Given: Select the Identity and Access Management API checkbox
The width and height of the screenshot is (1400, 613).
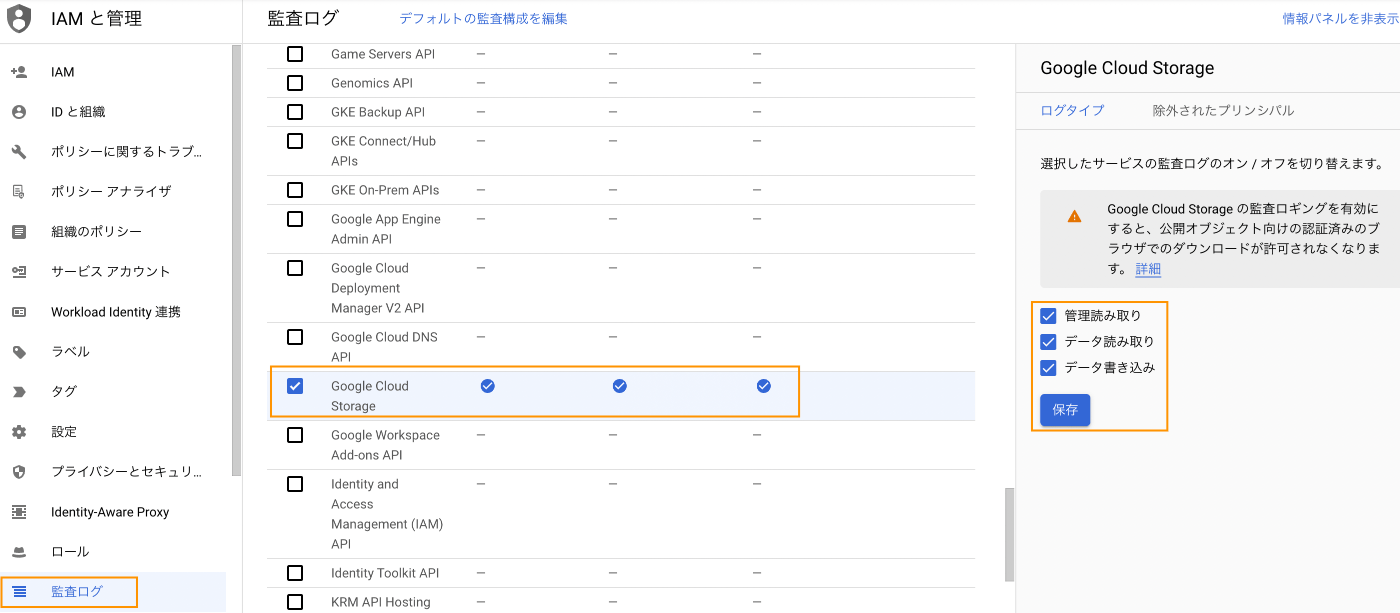Looking at the screenshot, I should (x=295, y=484).
